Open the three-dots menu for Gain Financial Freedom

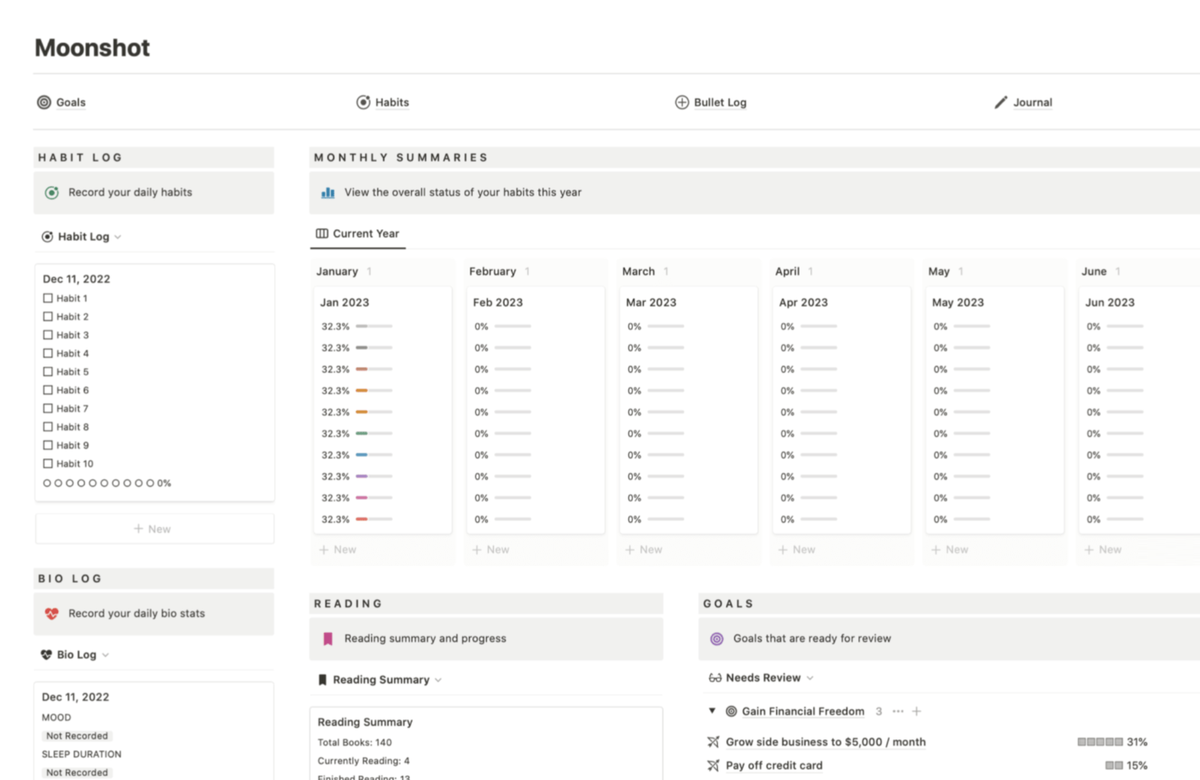click(898, 711)
